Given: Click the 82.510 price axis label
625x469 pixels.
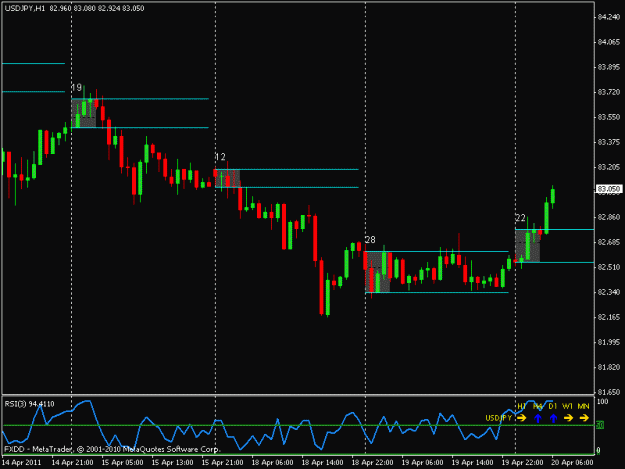Looking at the screenshot, I should [609, 267].
